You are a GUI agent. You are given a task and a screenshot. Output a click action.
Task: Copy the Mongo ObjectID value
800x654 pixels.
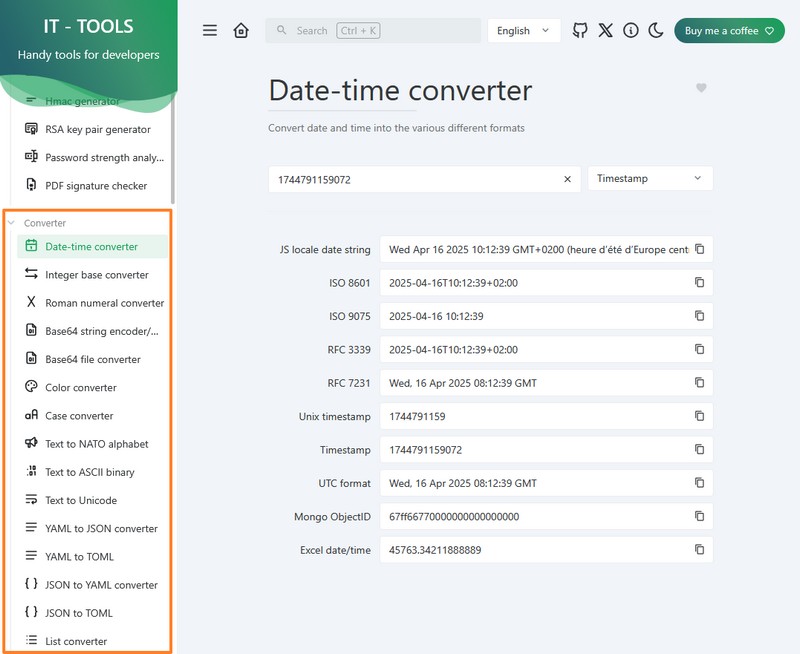click(700, 516)
